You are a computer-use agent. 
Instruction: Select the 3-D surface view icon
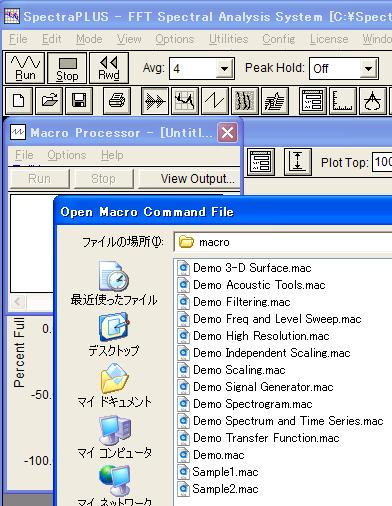coord(275,101)
